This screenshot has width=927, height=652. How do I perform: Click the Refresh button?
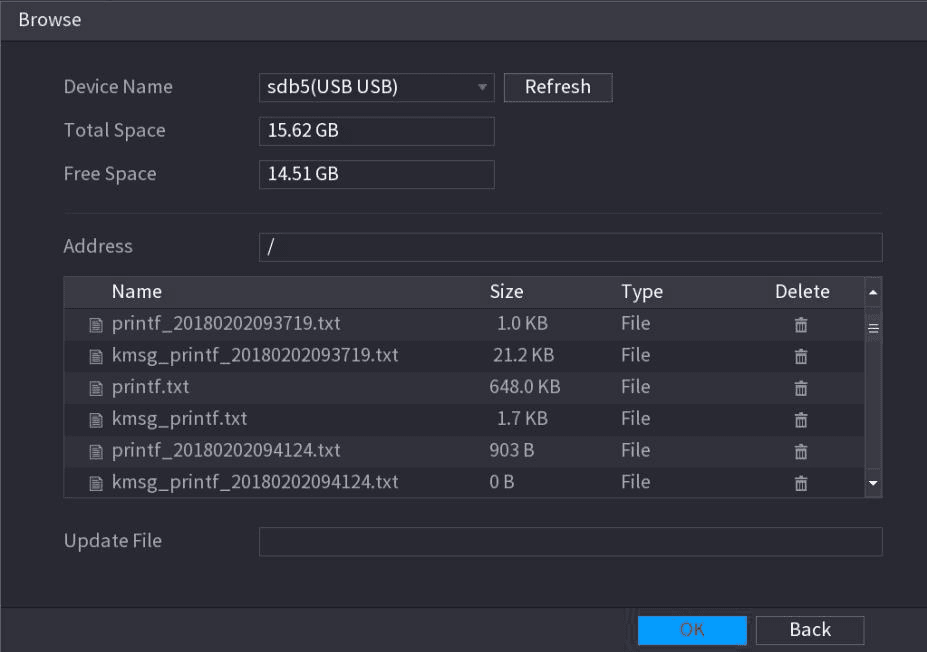coord(558,87)
